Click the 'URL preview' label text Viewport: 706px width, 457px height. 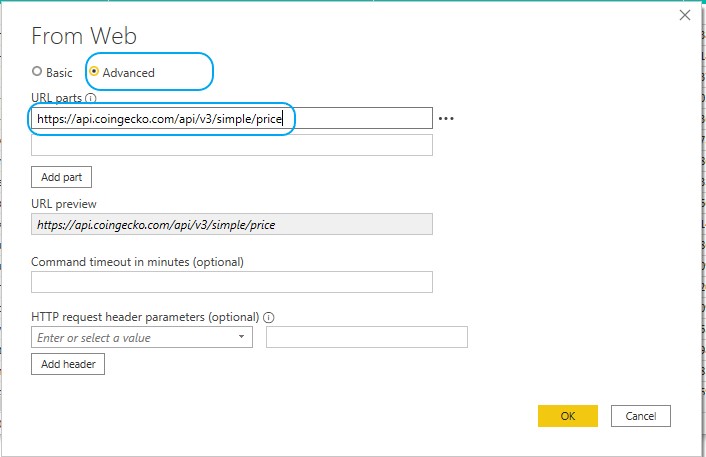64,204
